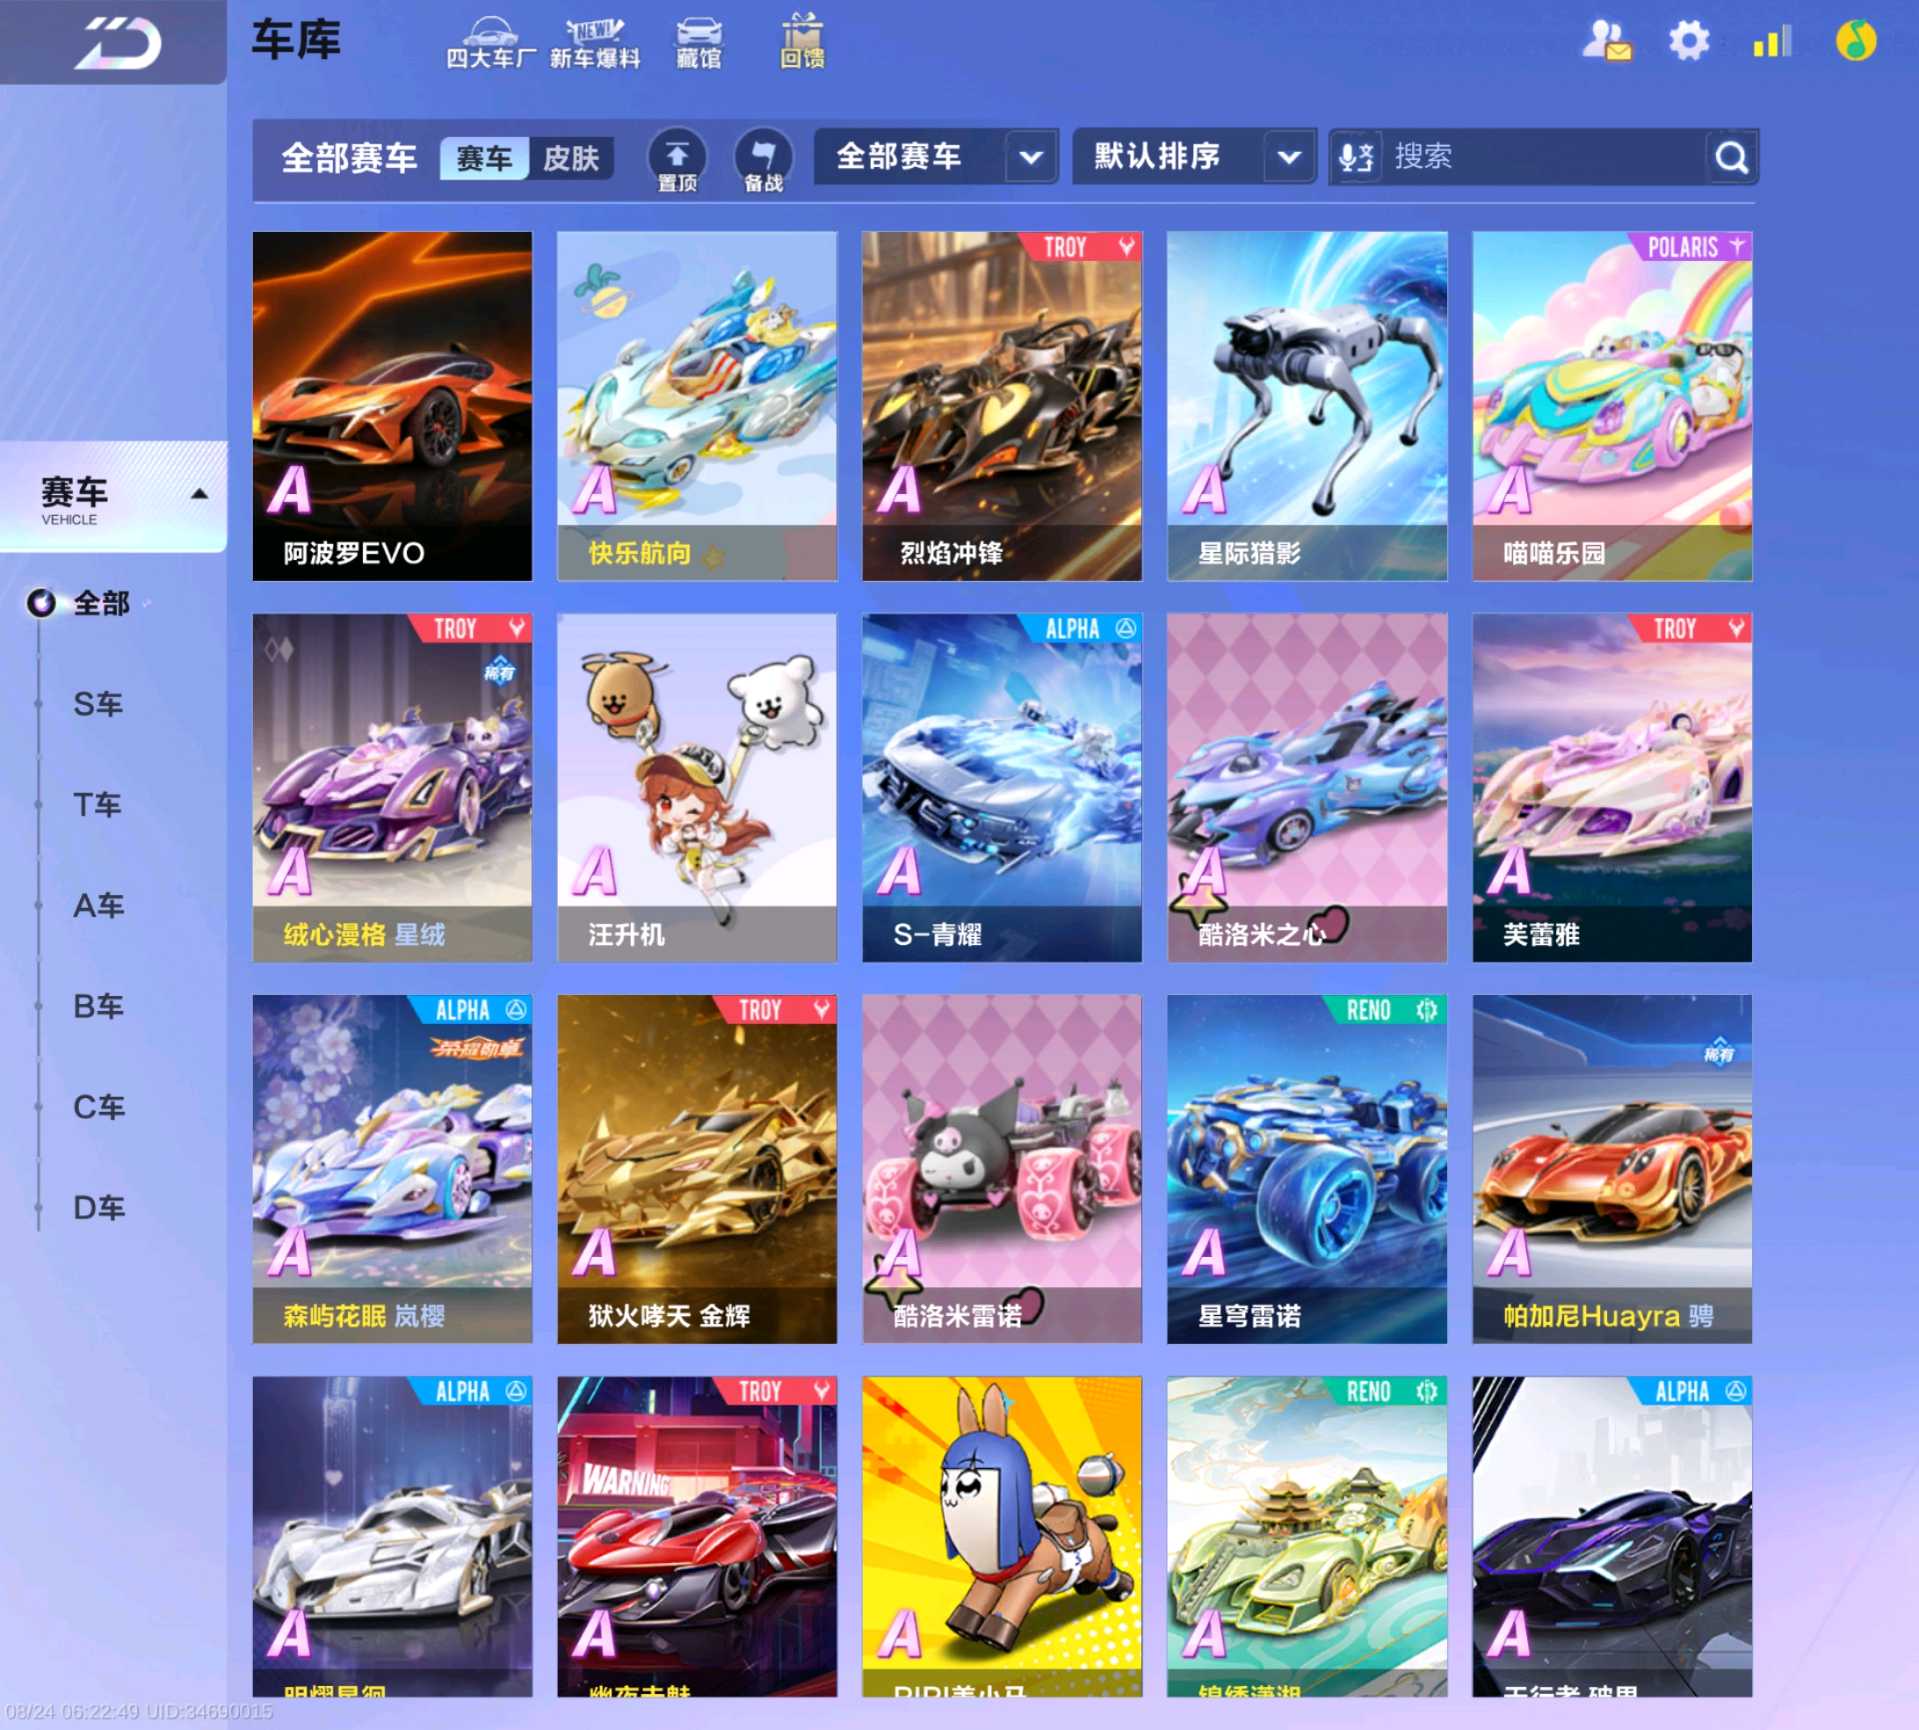Filter by T车 class
Viewport: 1919px width, 1730px height.
tap(98, 804)
